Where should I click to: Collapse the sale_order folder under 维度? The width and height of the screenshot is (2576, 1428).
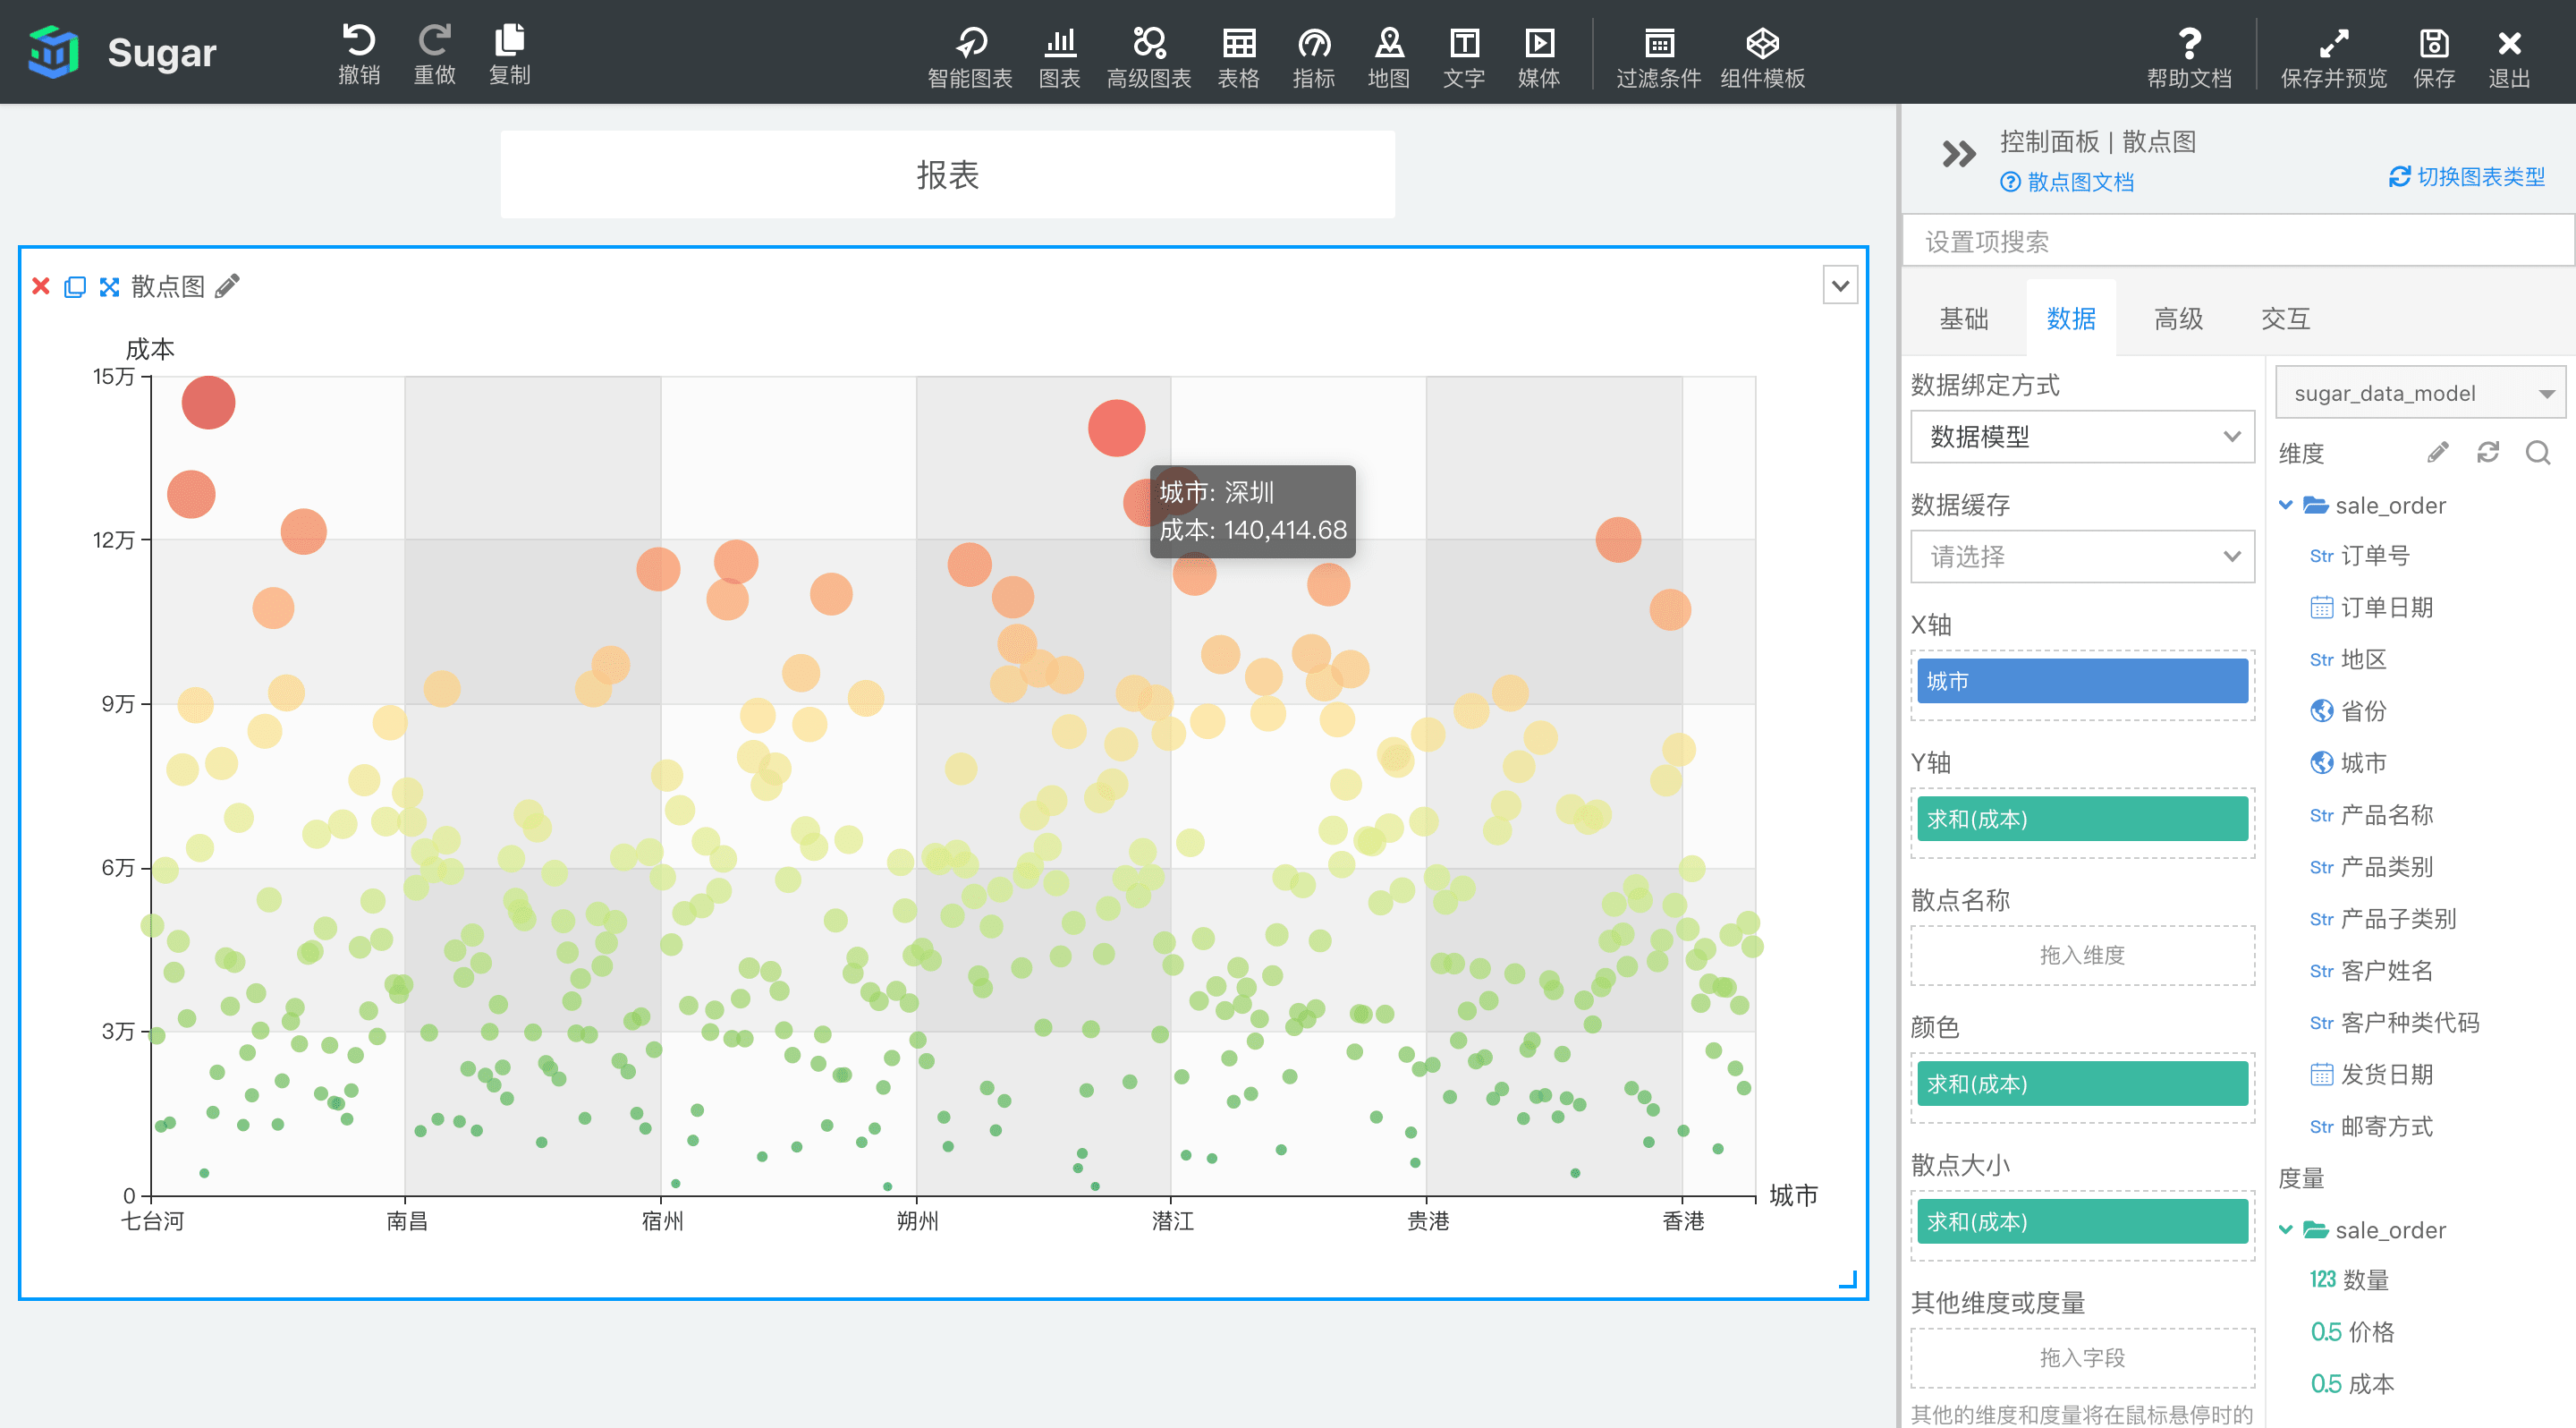pyautogui.click(x=2285, y=505)
